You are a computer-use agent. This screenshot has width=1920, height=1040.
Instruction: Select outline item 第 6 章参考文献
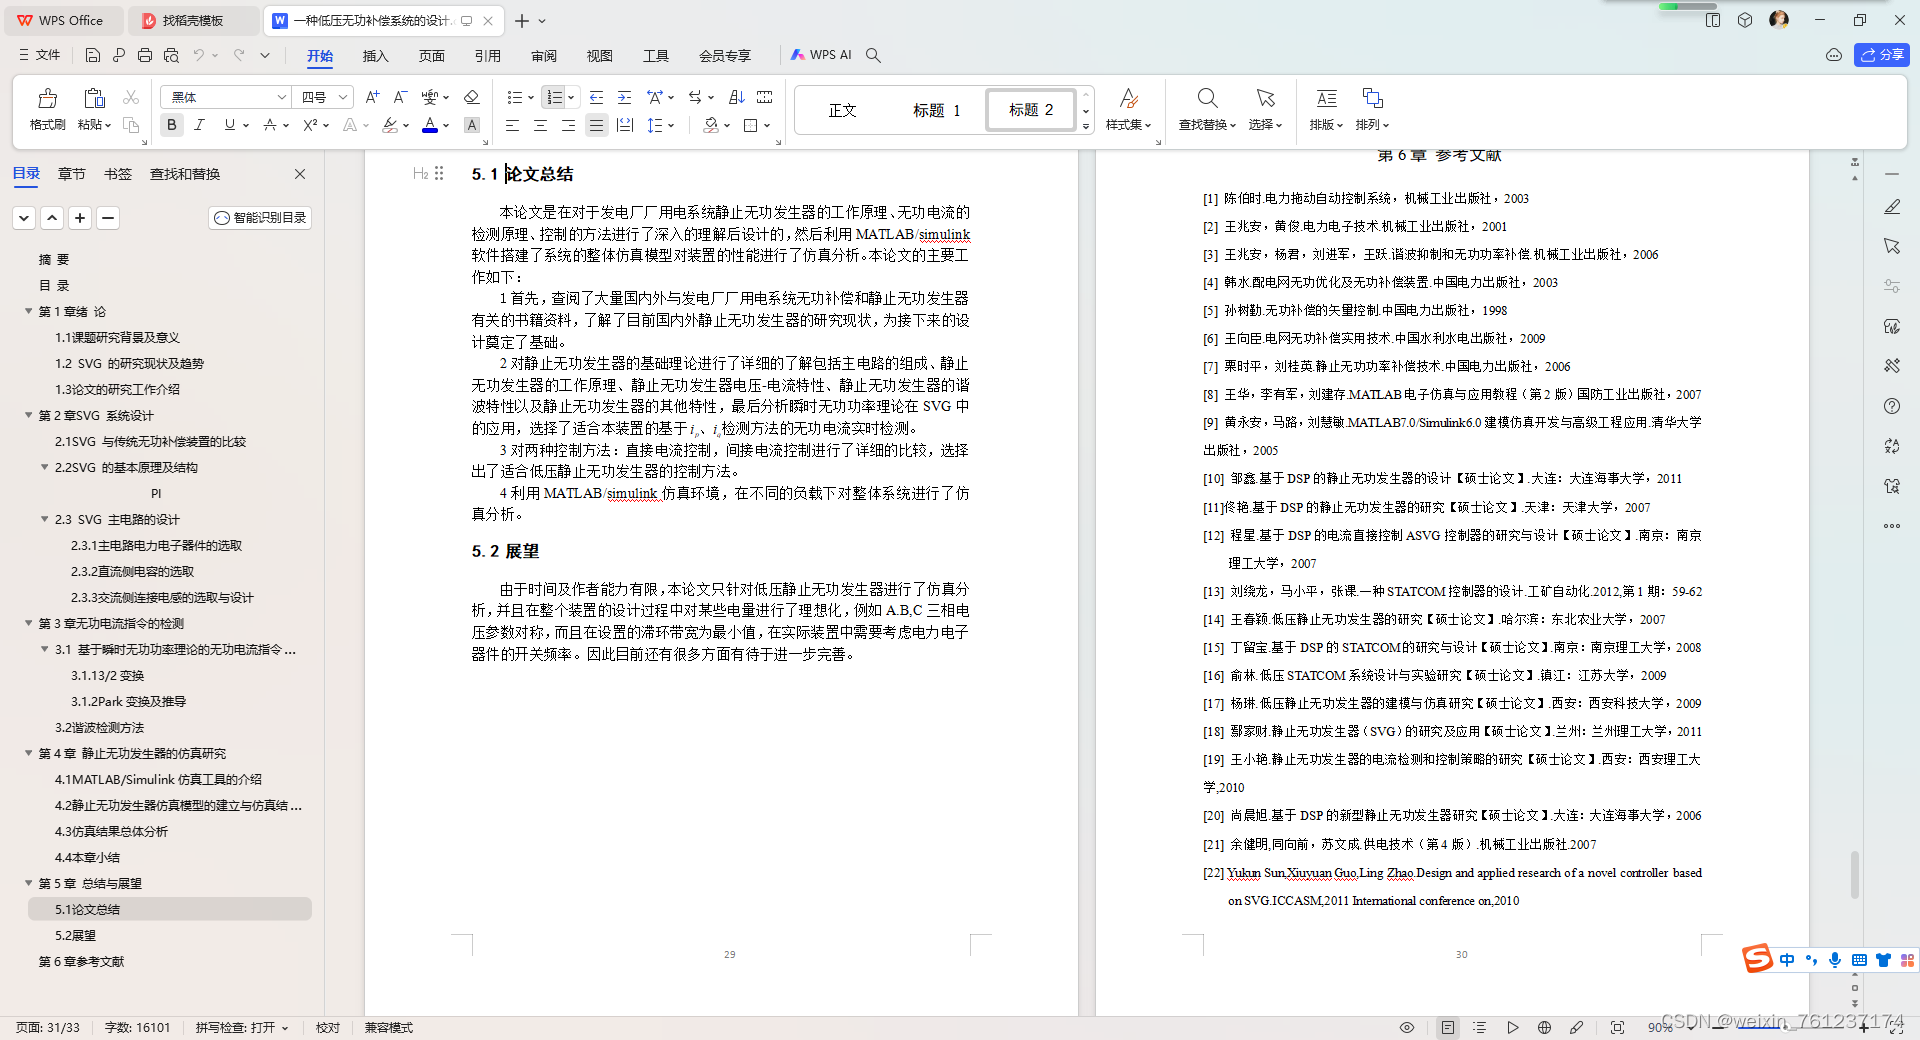(81, 961)
